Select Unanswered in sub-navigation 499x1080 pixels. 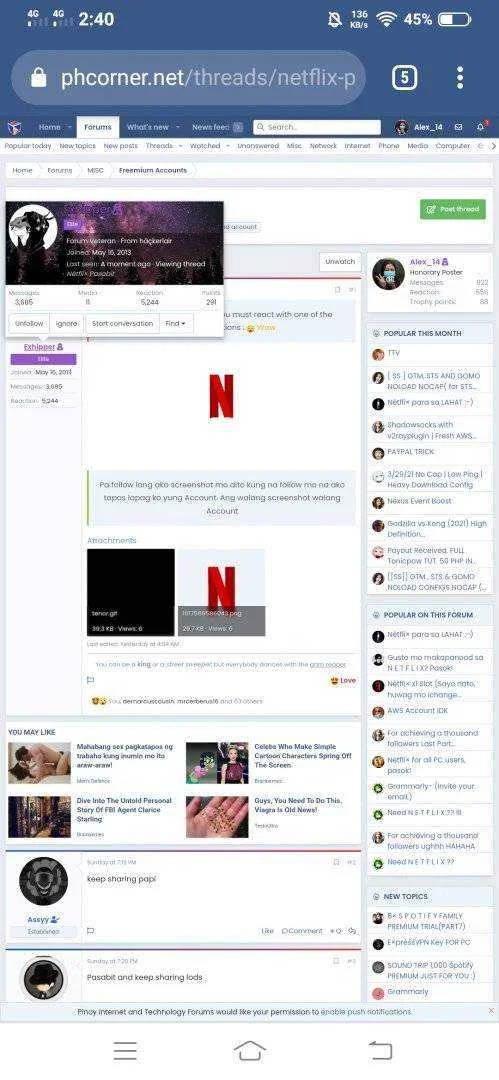[258, 146]
